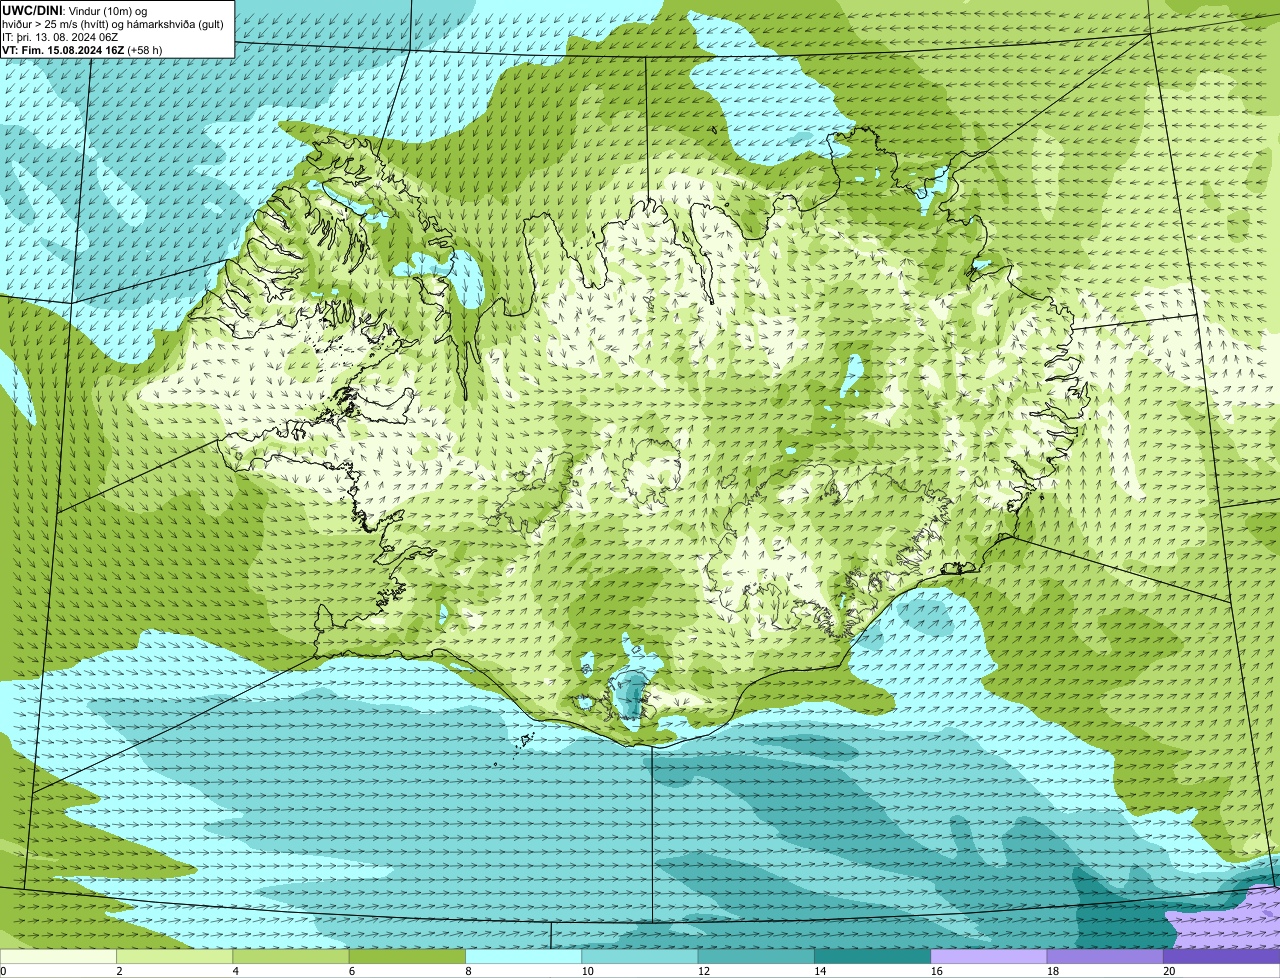The image size is (1280, 978).
Task: Click the 'hviður > 25 m/s (hvítt)' description line
Action: pos(113,24)
